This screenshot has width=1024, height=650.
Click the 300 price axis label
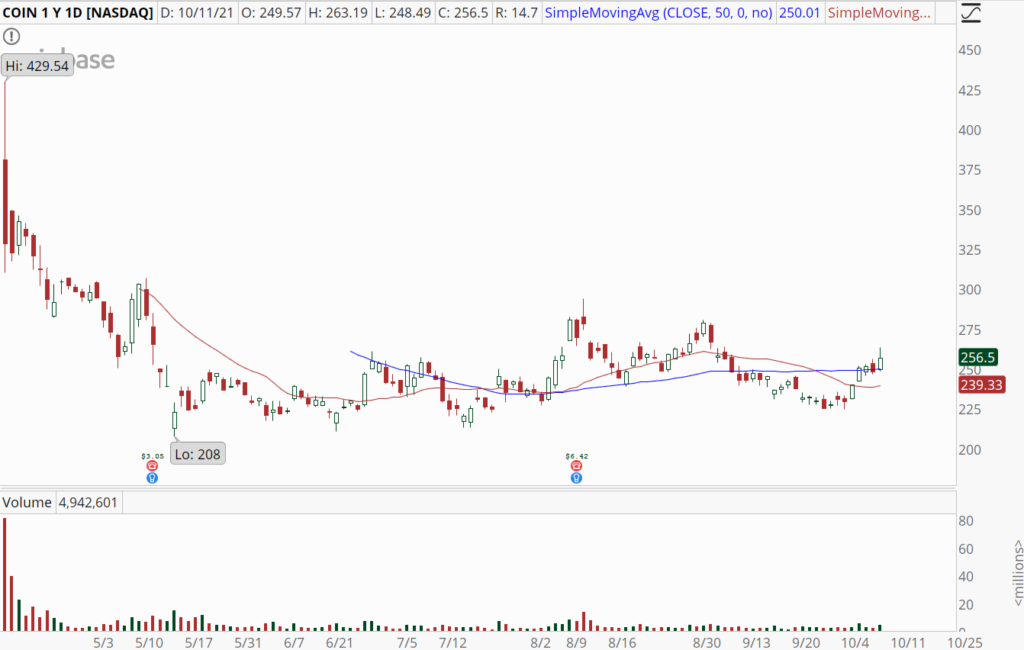click(x=969, y=289)
